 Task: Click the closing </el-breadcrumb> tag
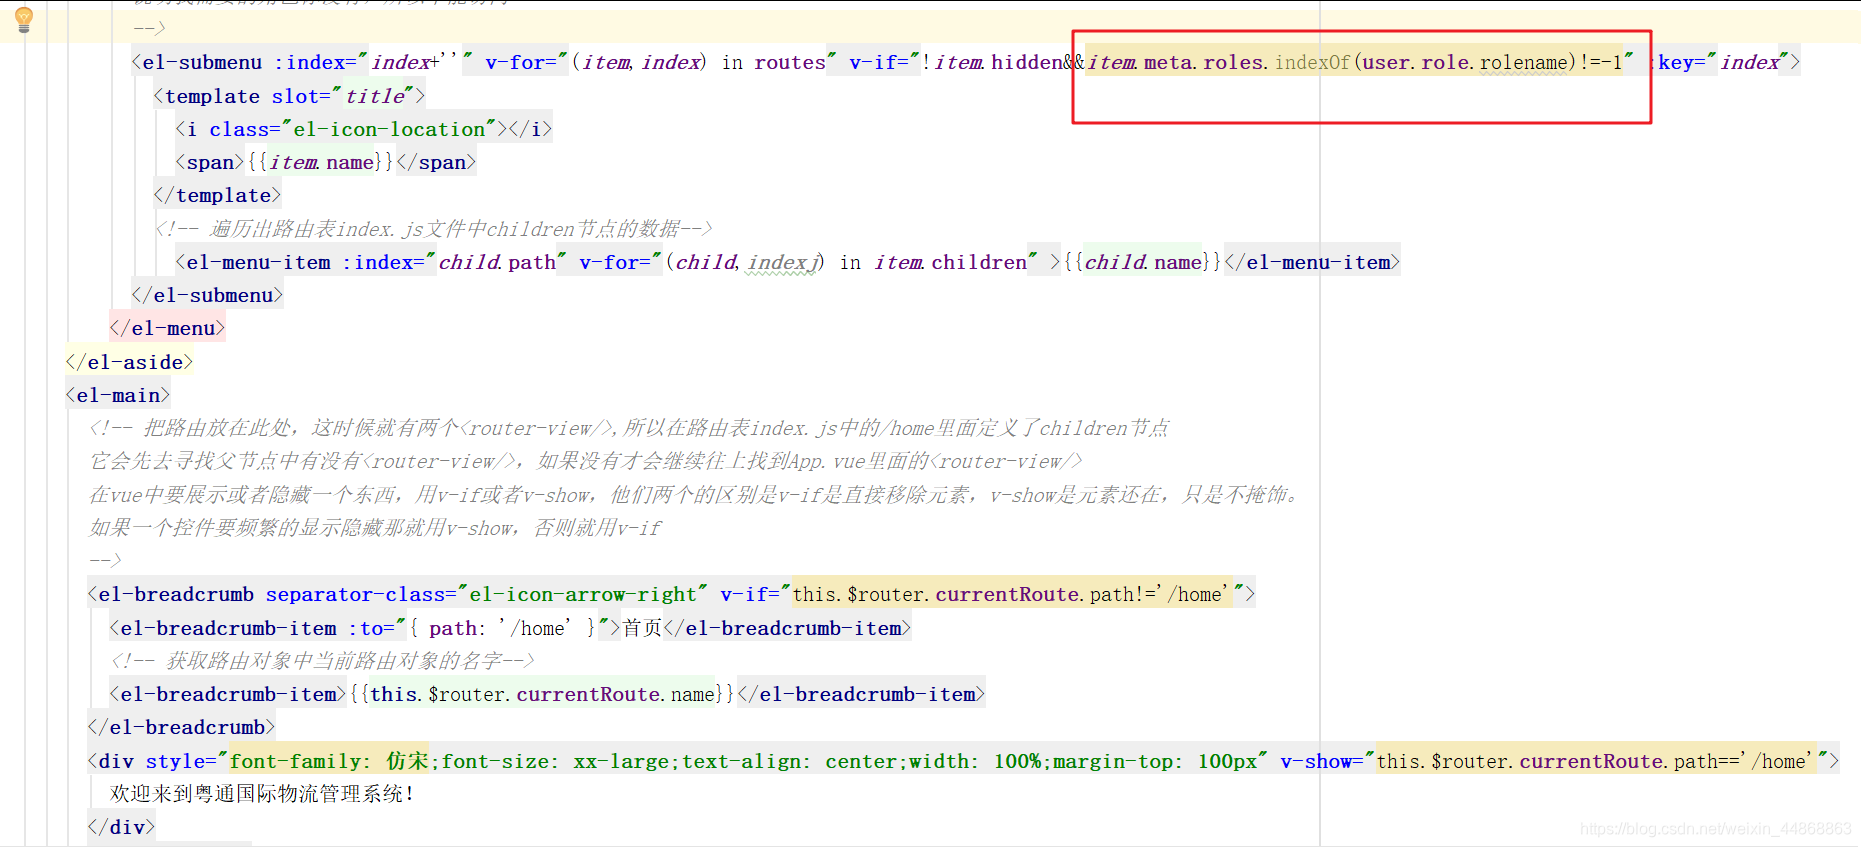click(x=181, y=727)
